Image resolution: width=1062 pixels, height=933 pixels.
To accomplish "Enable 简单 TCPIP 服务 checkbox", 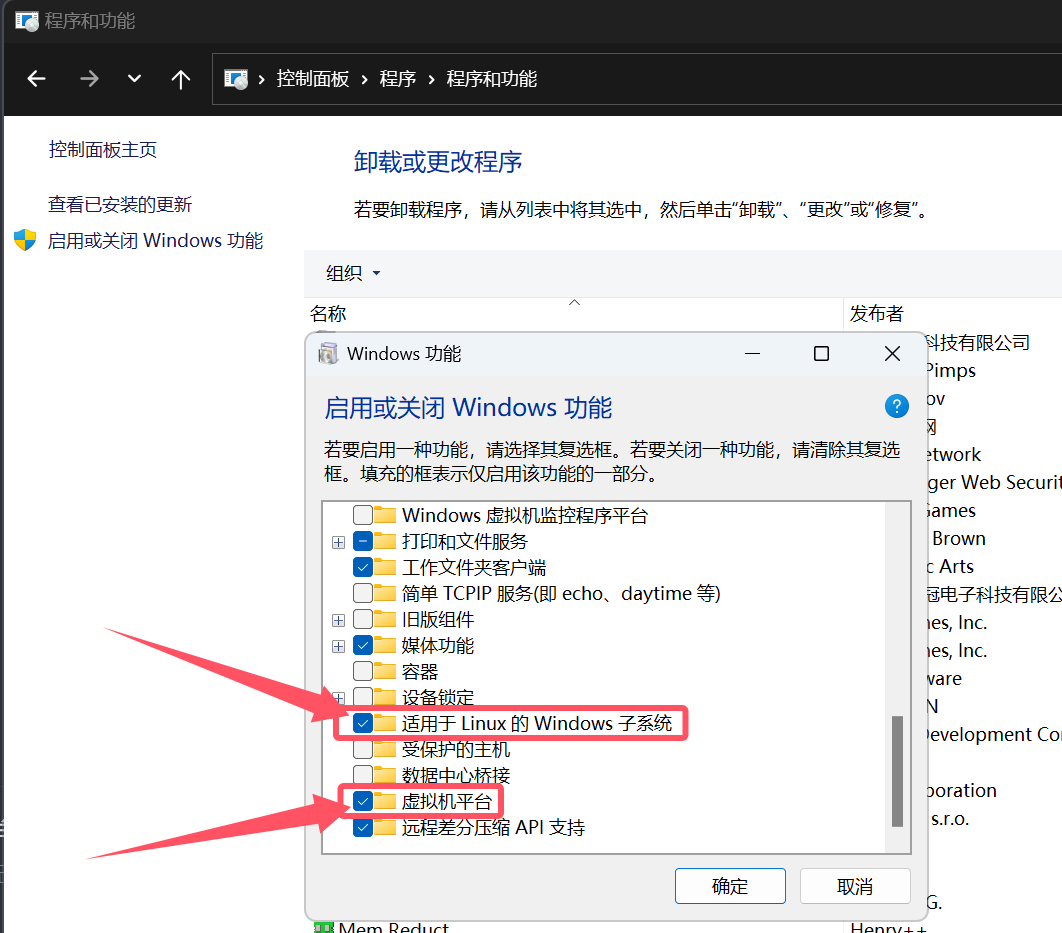I will tap(363, 593).
